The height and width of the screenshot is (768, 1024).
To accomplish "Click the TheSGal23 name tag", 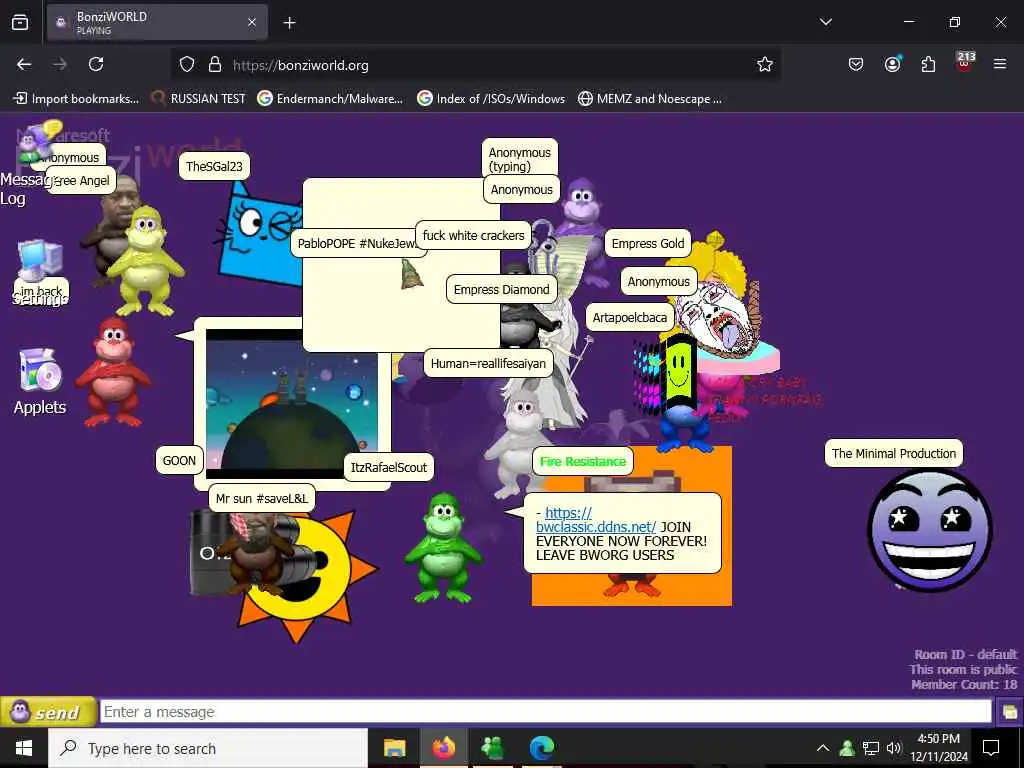I will click(x=214, y=167).
